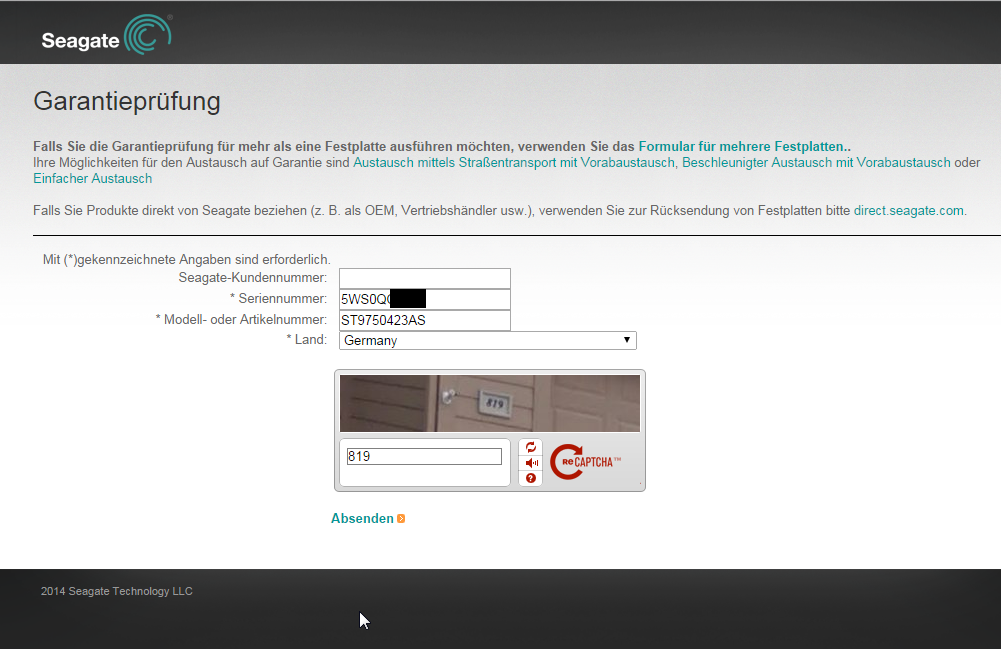Open the reCAPTCHA help icon
Screen dimensions: 1001x649
pyautogui.click(x=530, y=478)
